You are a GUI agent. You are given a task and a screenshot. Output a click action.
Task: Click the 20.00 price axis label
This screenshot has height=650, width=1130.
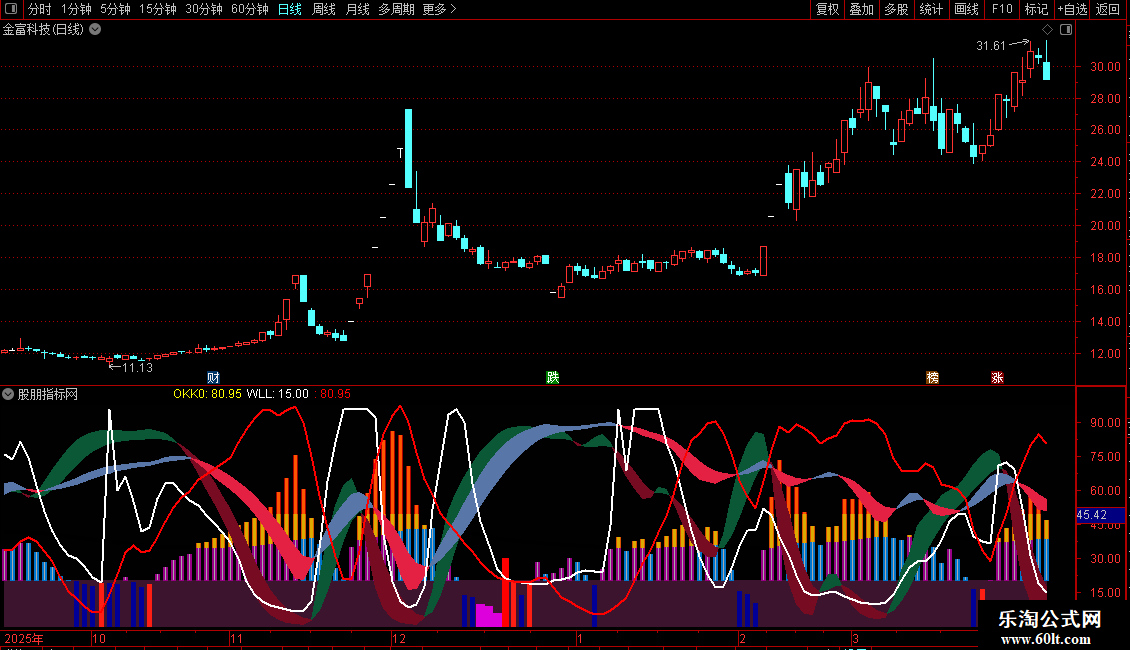coord(1105,226)
